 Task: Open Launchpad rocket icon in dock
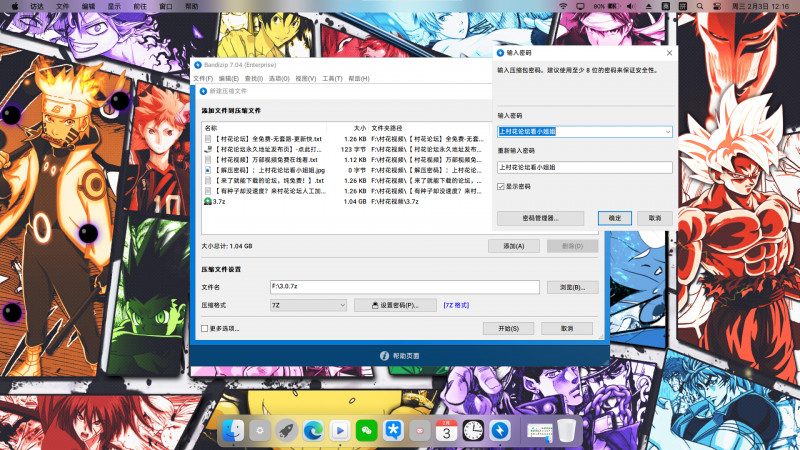tap(286, 430)
